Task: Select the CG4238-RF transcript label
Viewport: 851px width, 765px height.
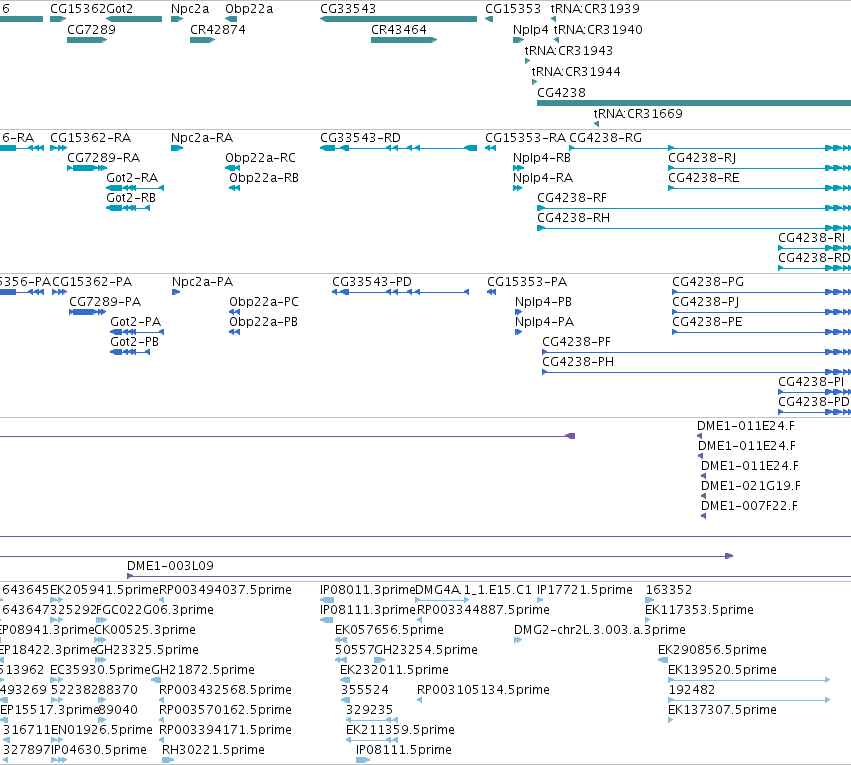Action: (571, 198)
